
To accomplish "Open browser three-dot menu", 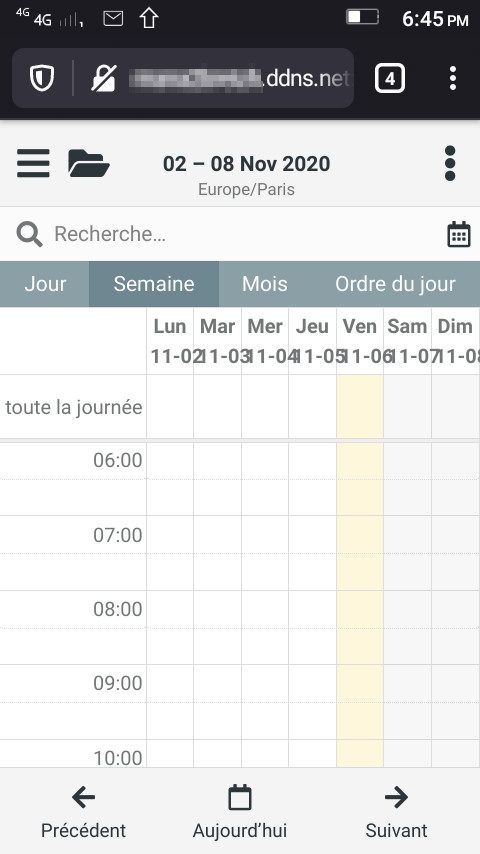I will point(453,78).
